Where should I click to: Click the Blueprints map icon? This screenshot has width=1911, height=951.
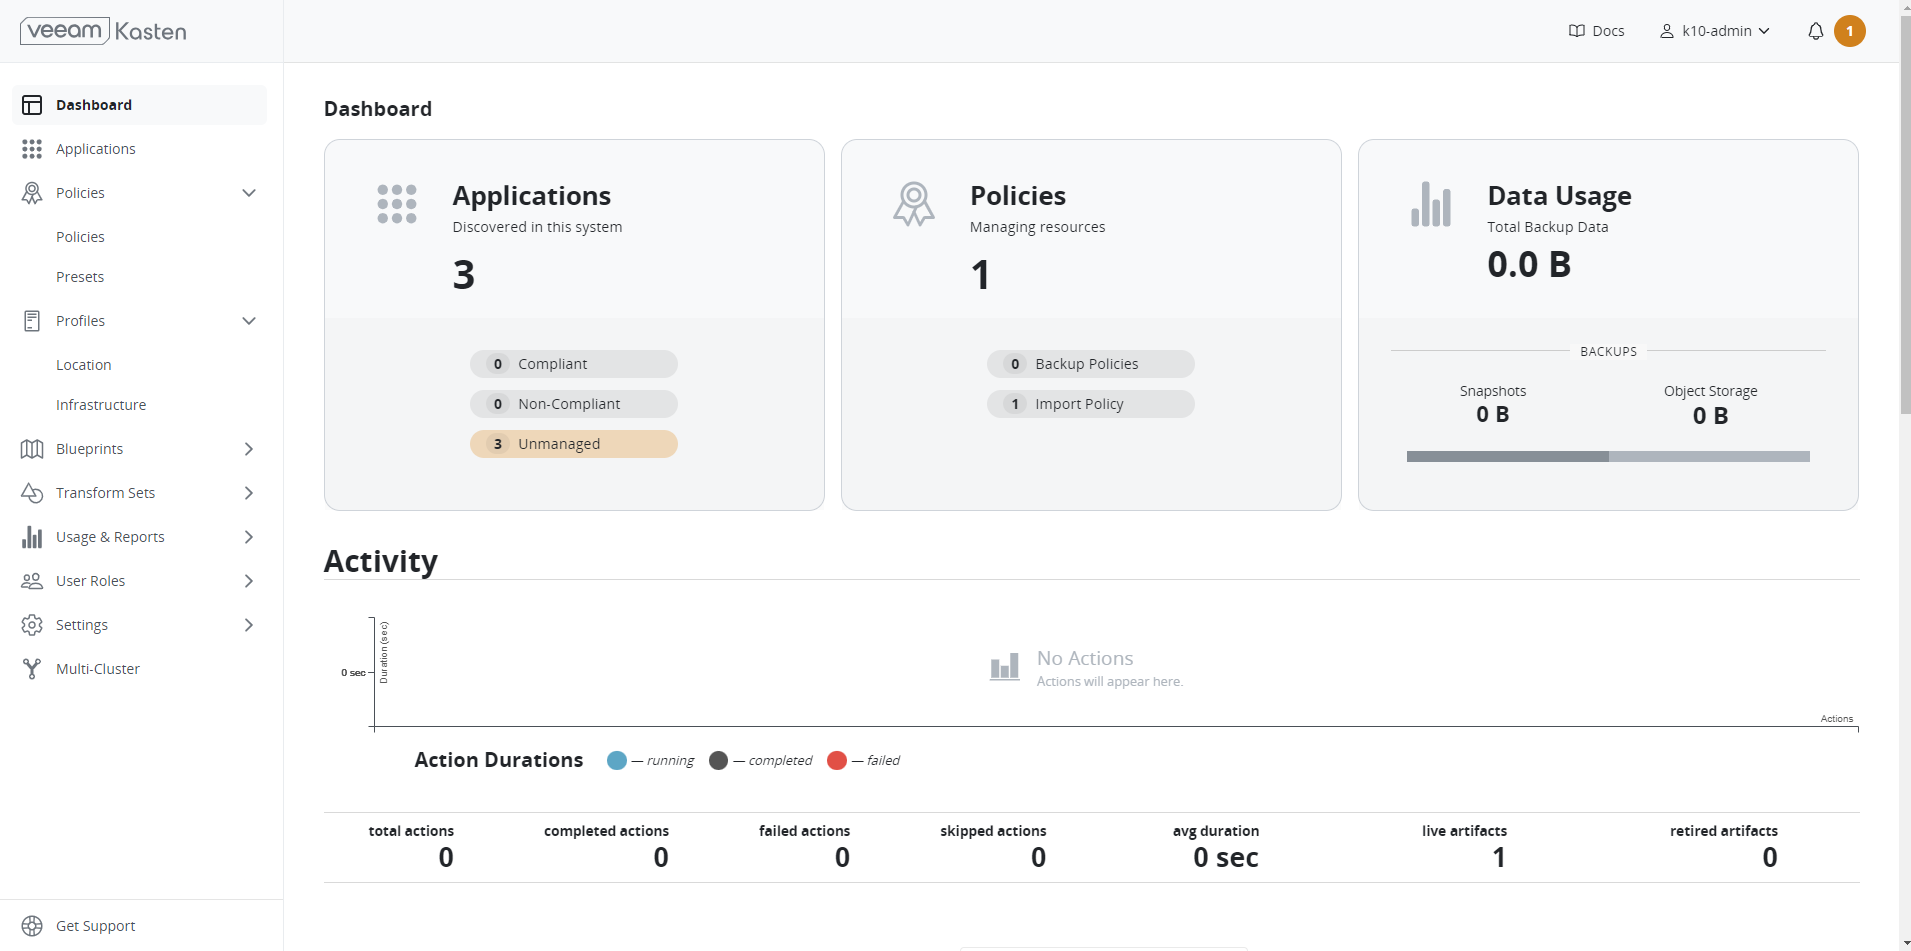(32, 449)
